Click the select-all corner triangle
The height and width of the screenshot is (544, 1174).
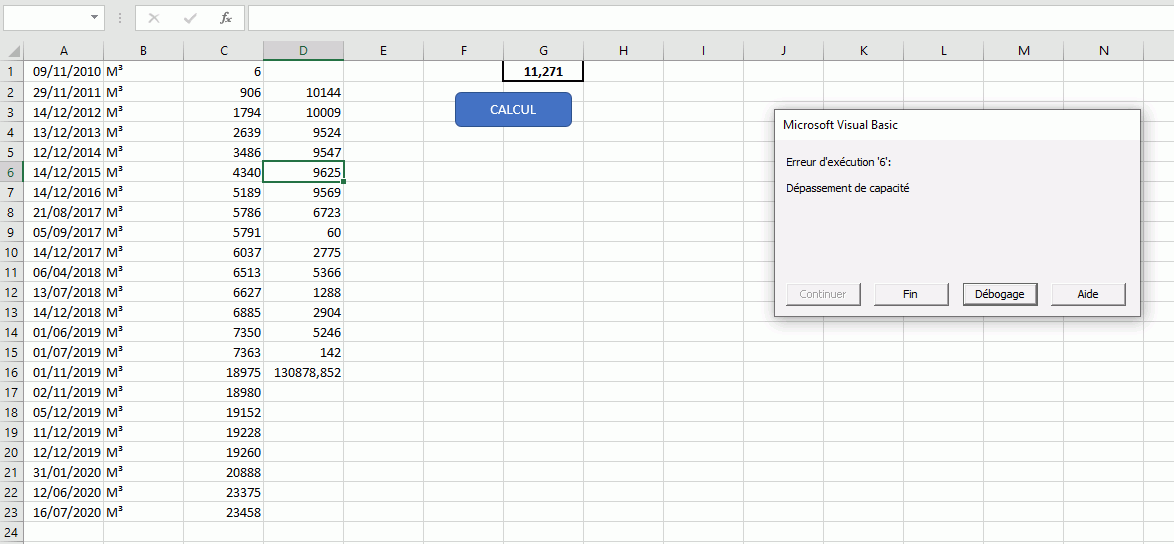[14, 51]
